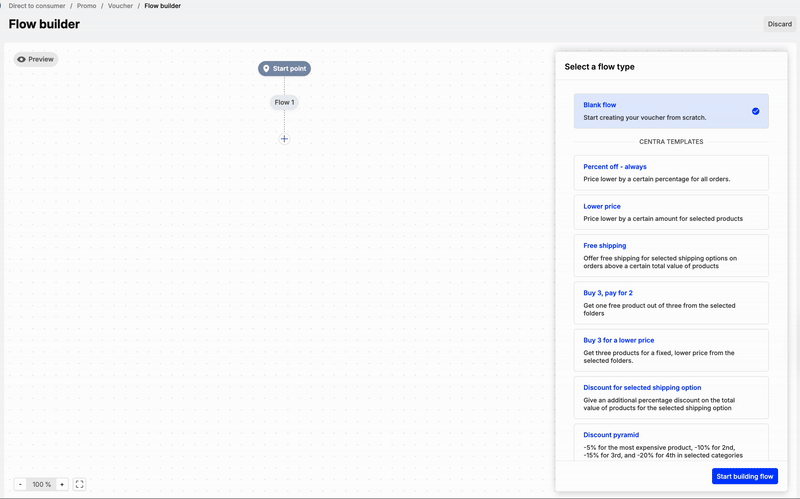Select the Flow 1 node
The image size is (800, 499).
(x=284, y=102)
